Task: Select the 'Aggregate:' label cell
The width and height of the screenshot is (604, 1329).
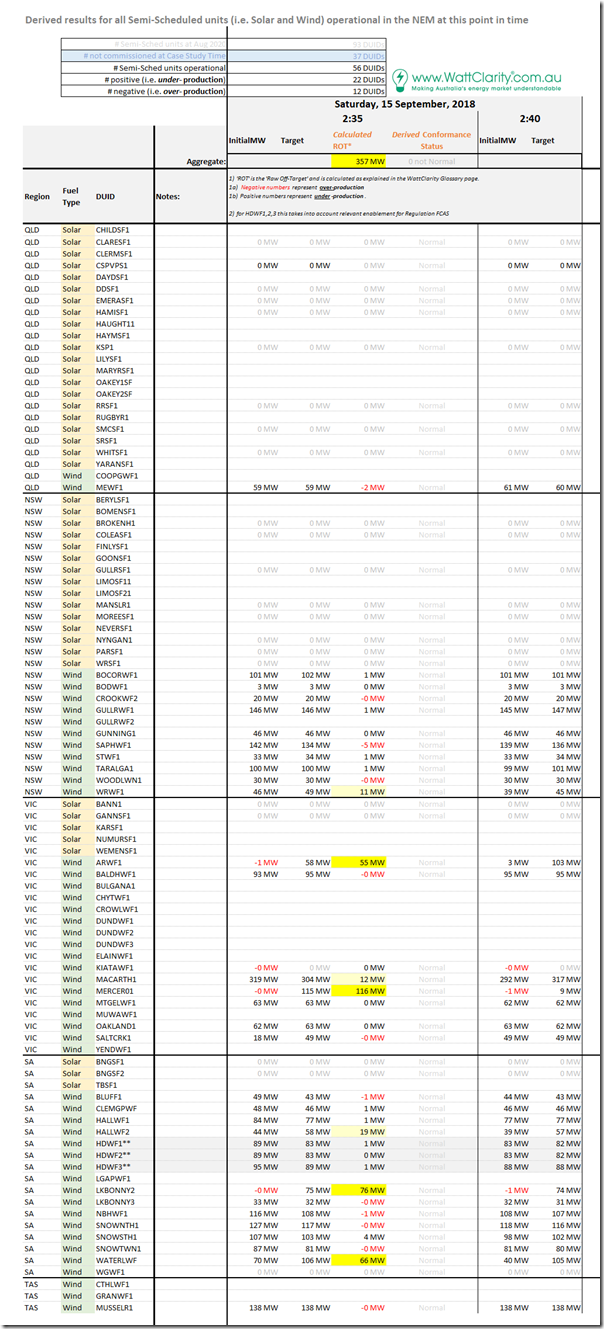Action: click(x=204, y=161)
